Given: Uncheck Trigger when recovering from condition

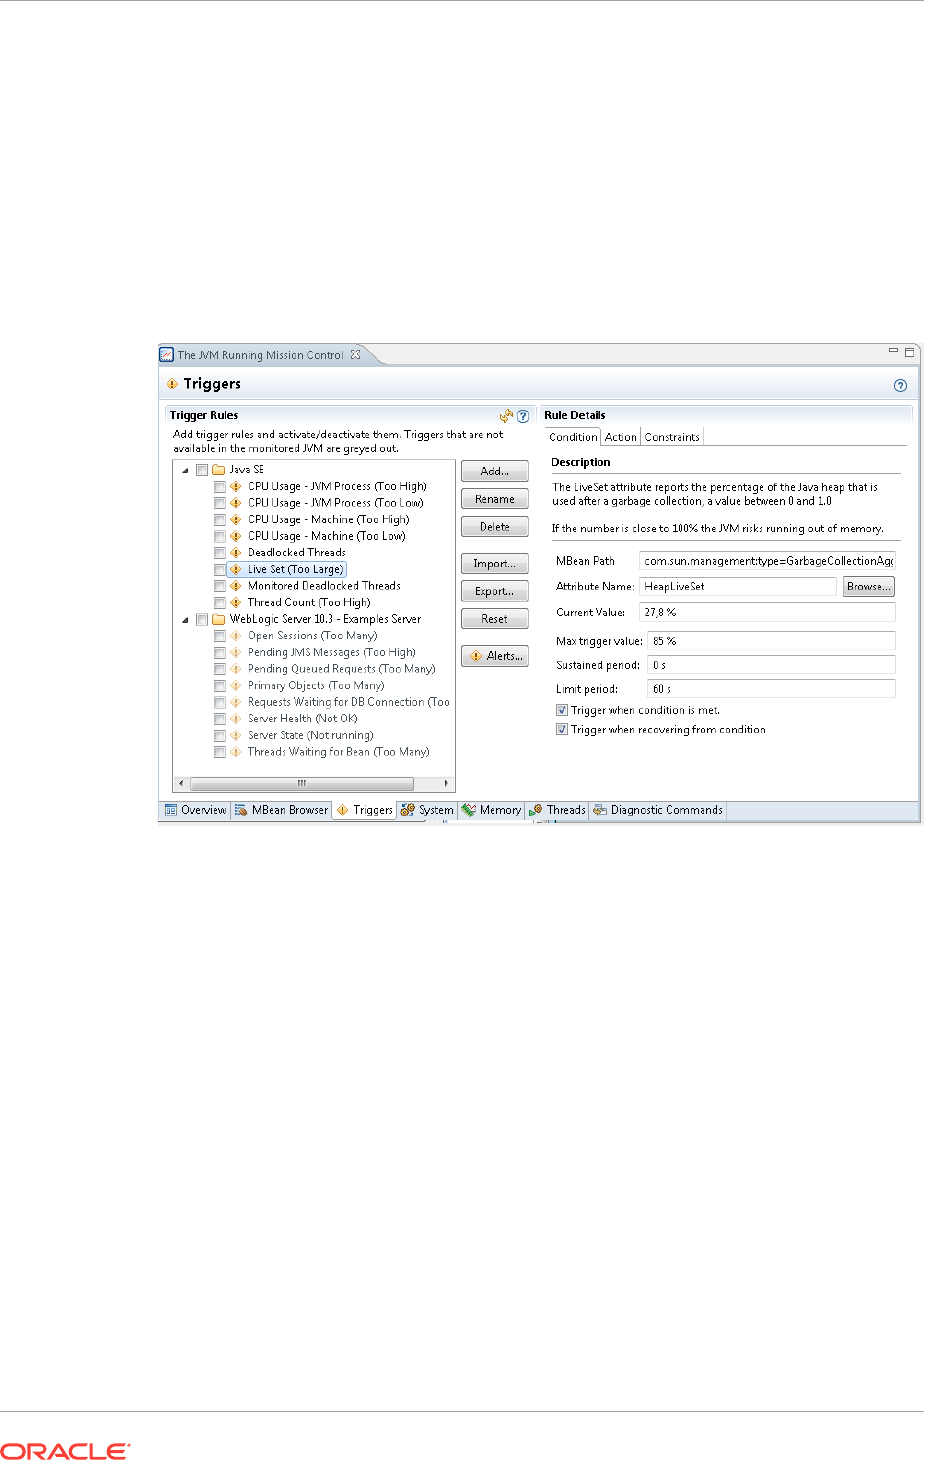Looking at the screenshot, I should pyautogui.click(x=562, y=730).
